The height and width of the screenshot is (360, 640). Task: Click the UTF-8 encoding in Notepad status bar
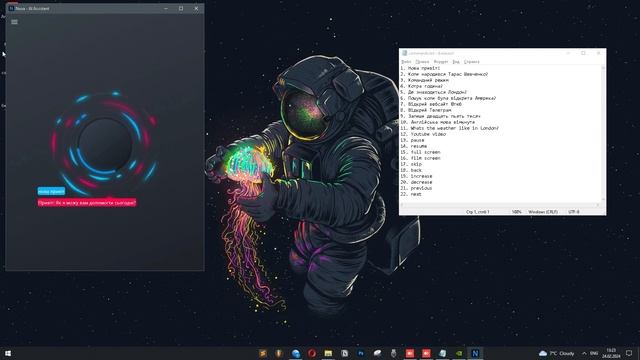pyautogui.click(x=573, y=212)
